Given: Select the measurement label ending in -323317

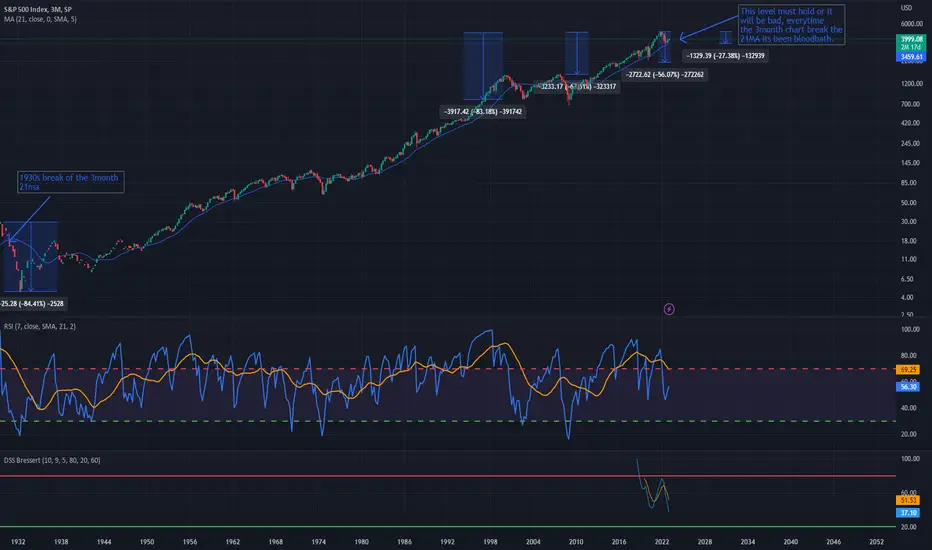Looking at the screenshot, I should (x=577, y=86).
